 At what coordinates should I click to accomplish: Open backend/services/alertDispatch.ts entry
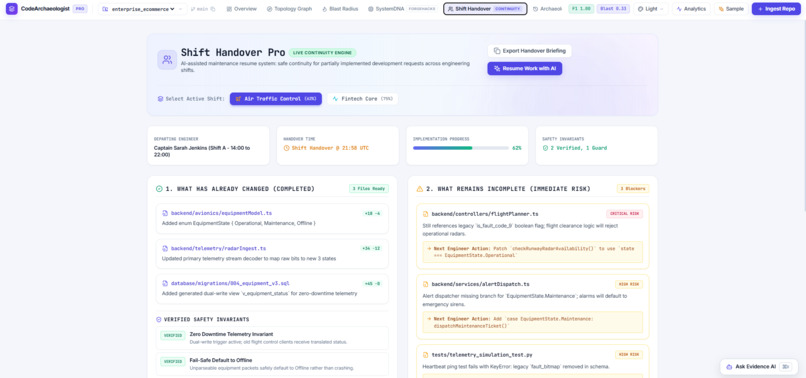coord(480,284)
